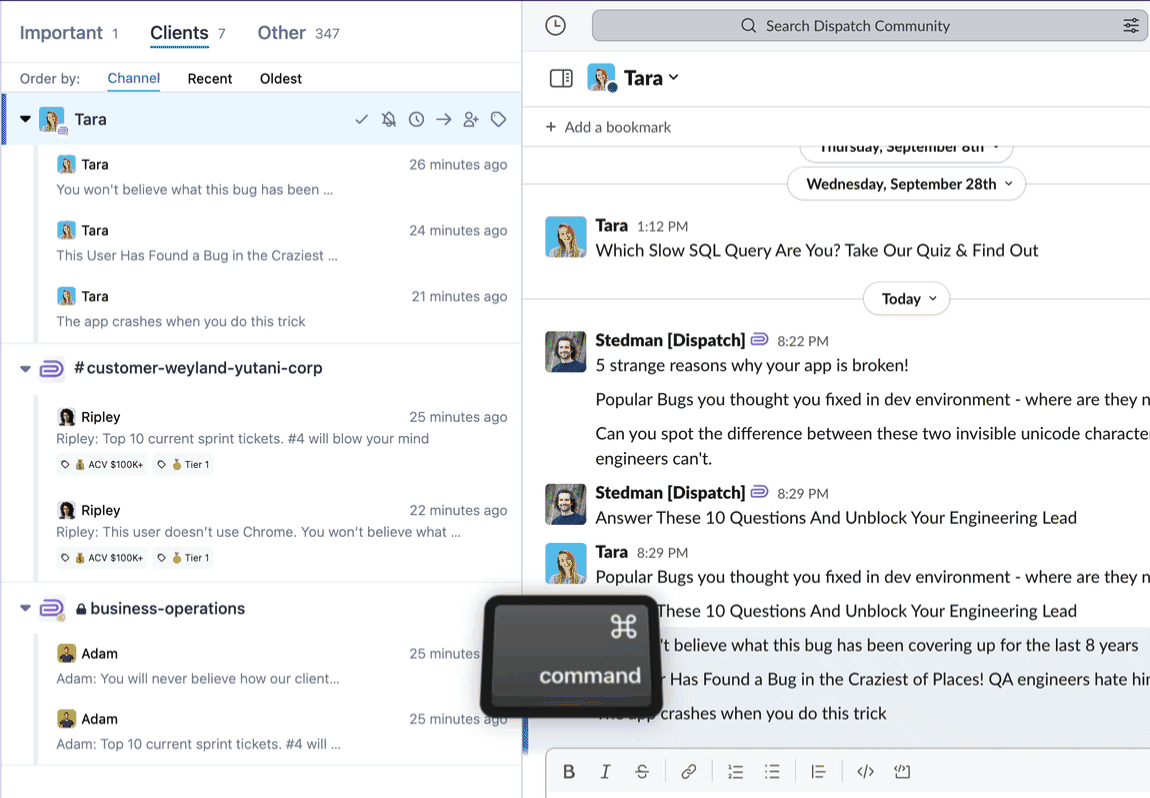Image resolution: width=1150 pixels, height=798 pixels.
Task: Assign Tara conversation with the add-person icon
Action: (x=471, y=120)
